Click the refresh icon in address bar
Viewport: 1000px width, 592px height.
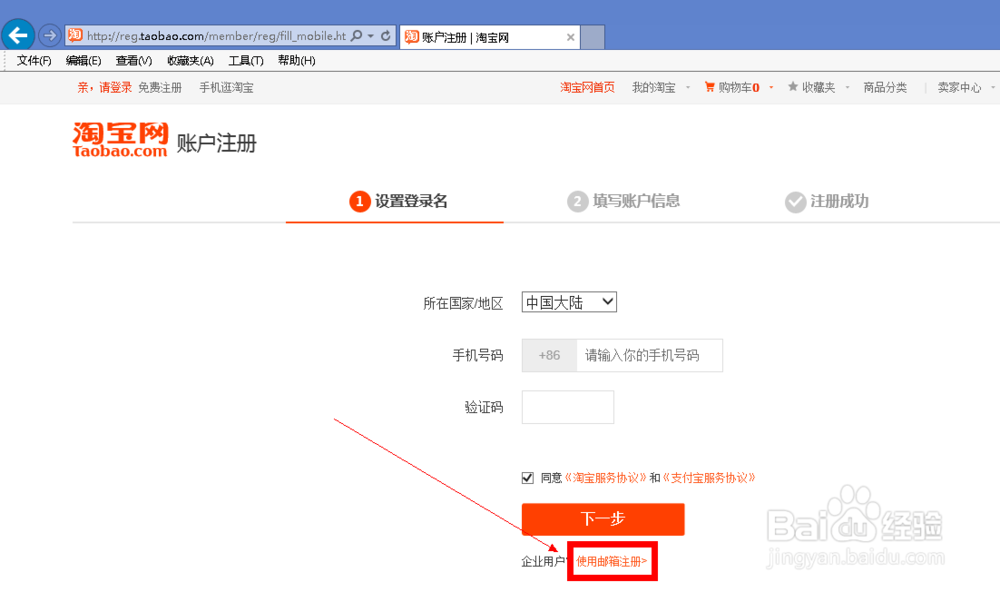coord(386,36)
